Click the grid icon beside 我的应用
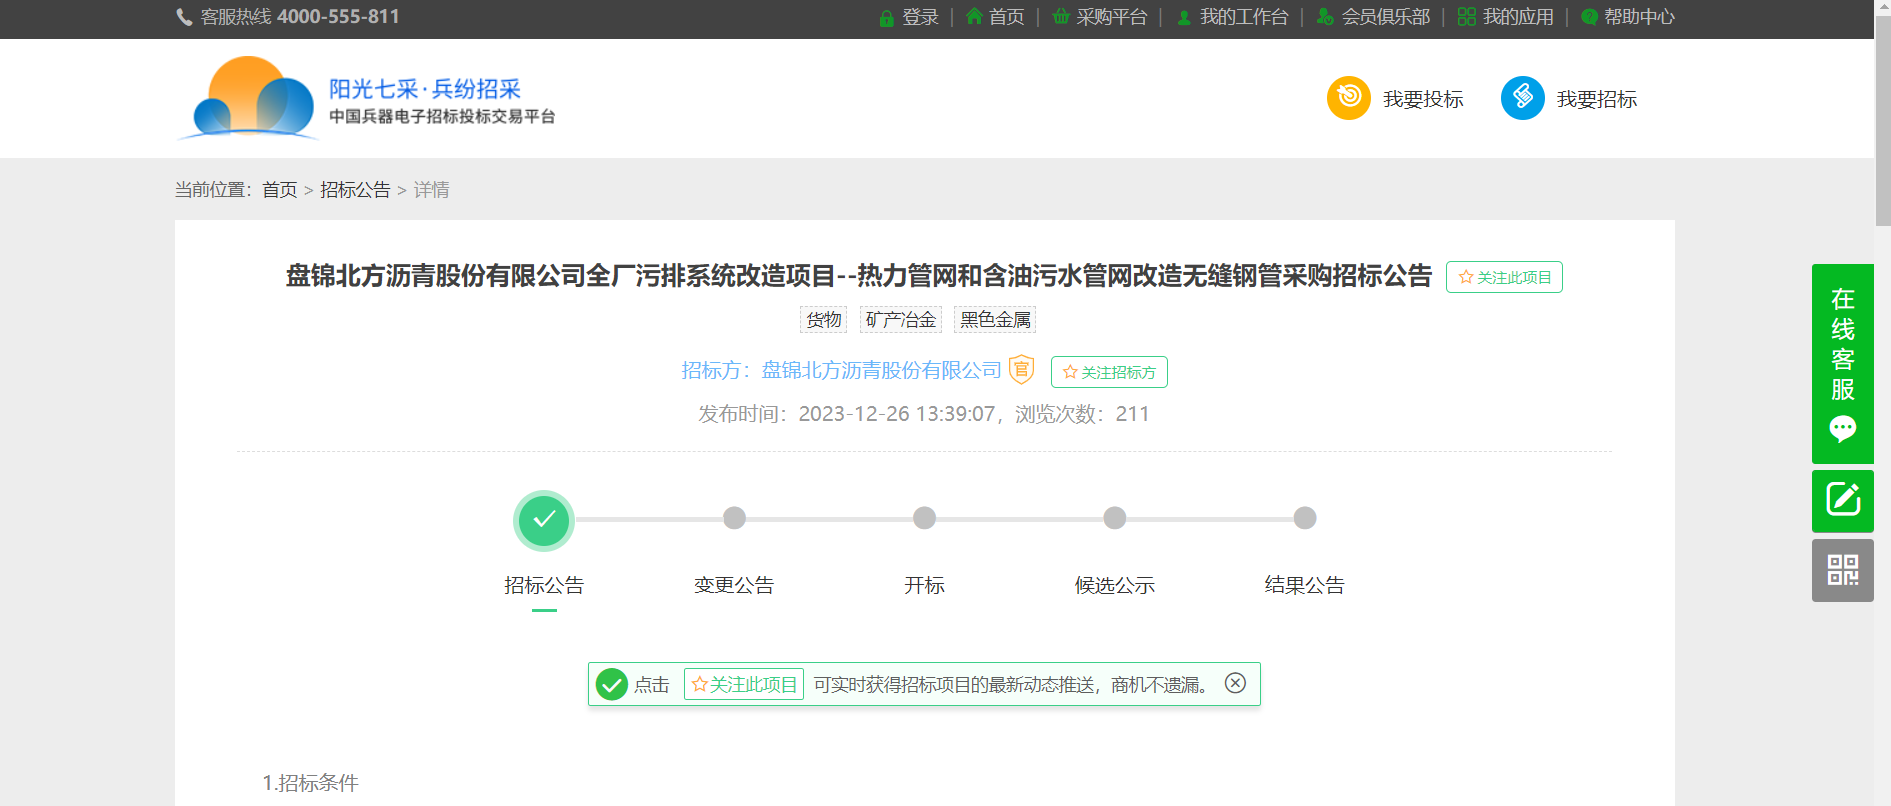The image size is (1891, 806). [1466, 17]
